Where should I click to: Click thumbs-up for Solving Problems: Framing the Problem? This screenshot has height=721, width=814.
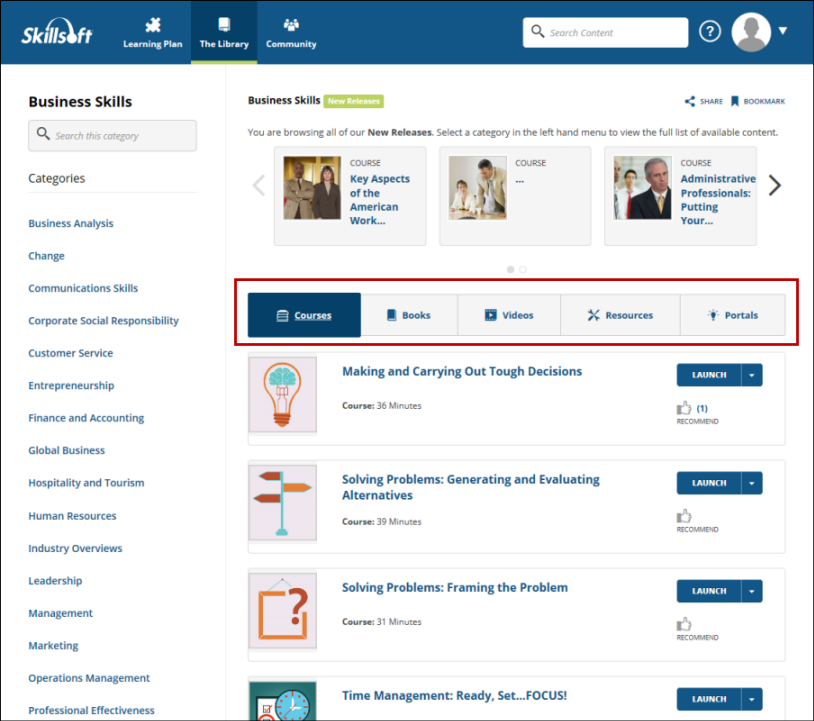coord(685,624)
